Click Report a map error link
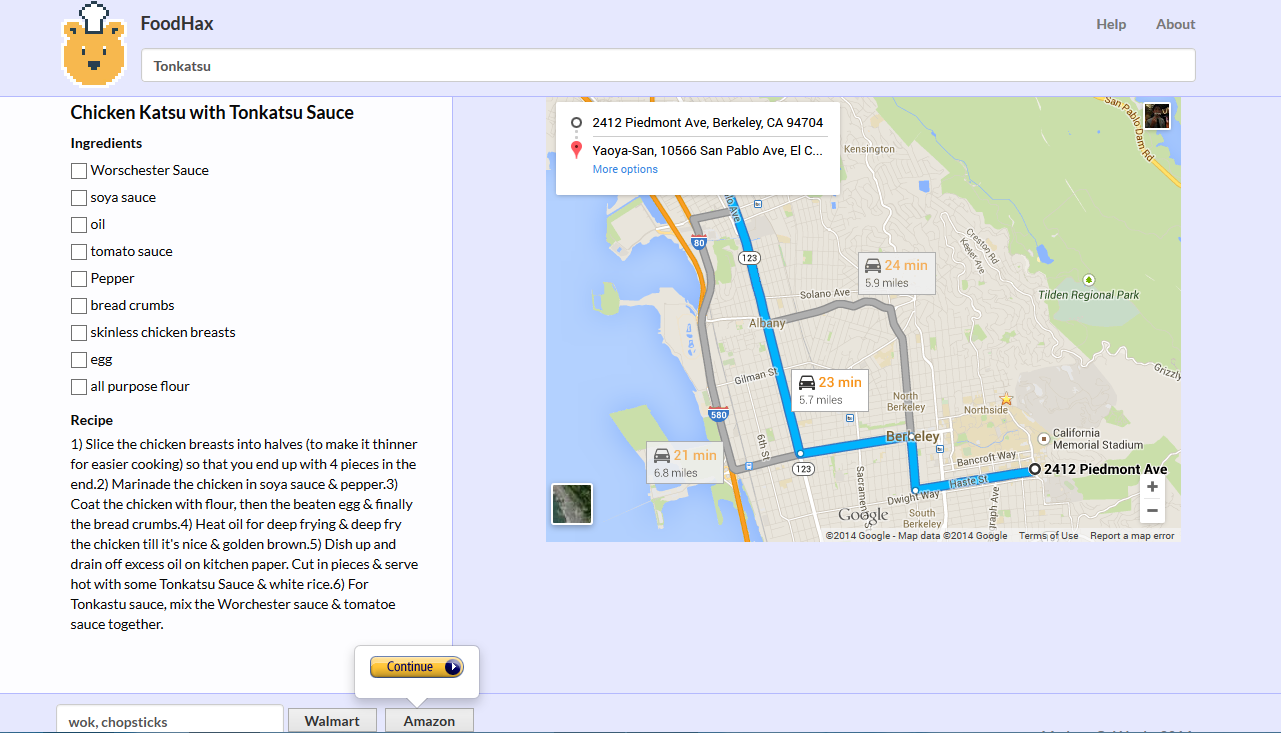 (1132, 536)
